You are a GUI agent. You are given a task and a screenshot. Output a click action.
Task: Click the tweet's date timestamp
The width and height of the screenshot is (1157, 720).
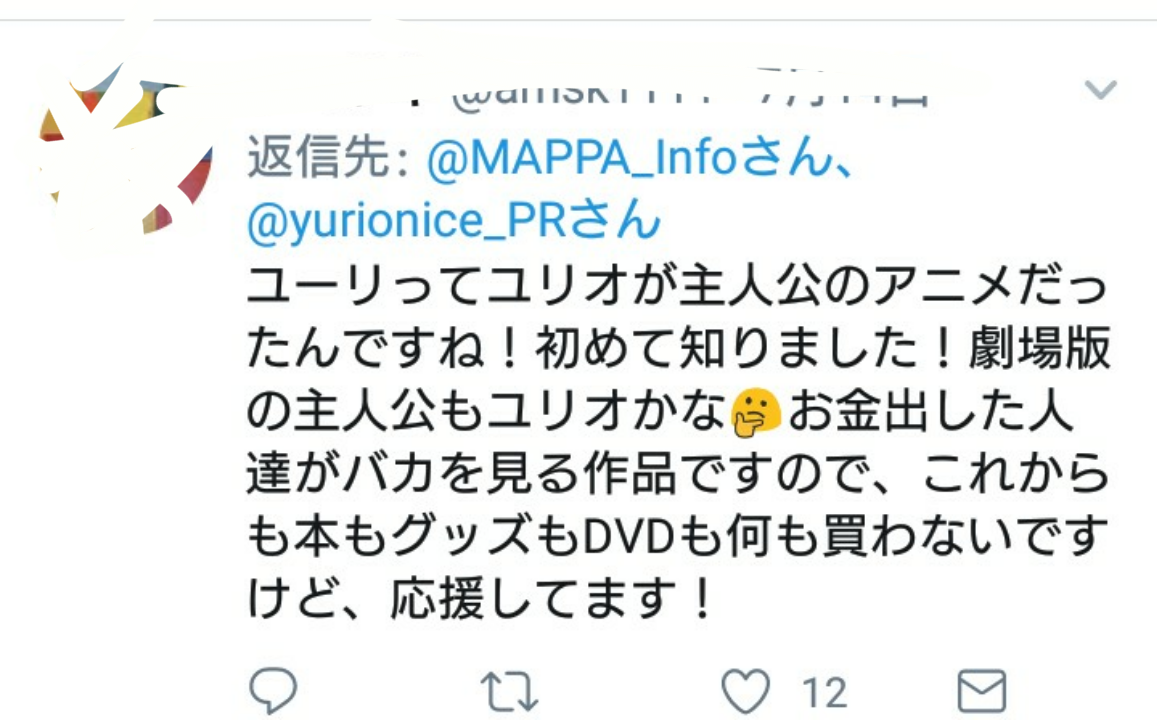pos(843,92)
